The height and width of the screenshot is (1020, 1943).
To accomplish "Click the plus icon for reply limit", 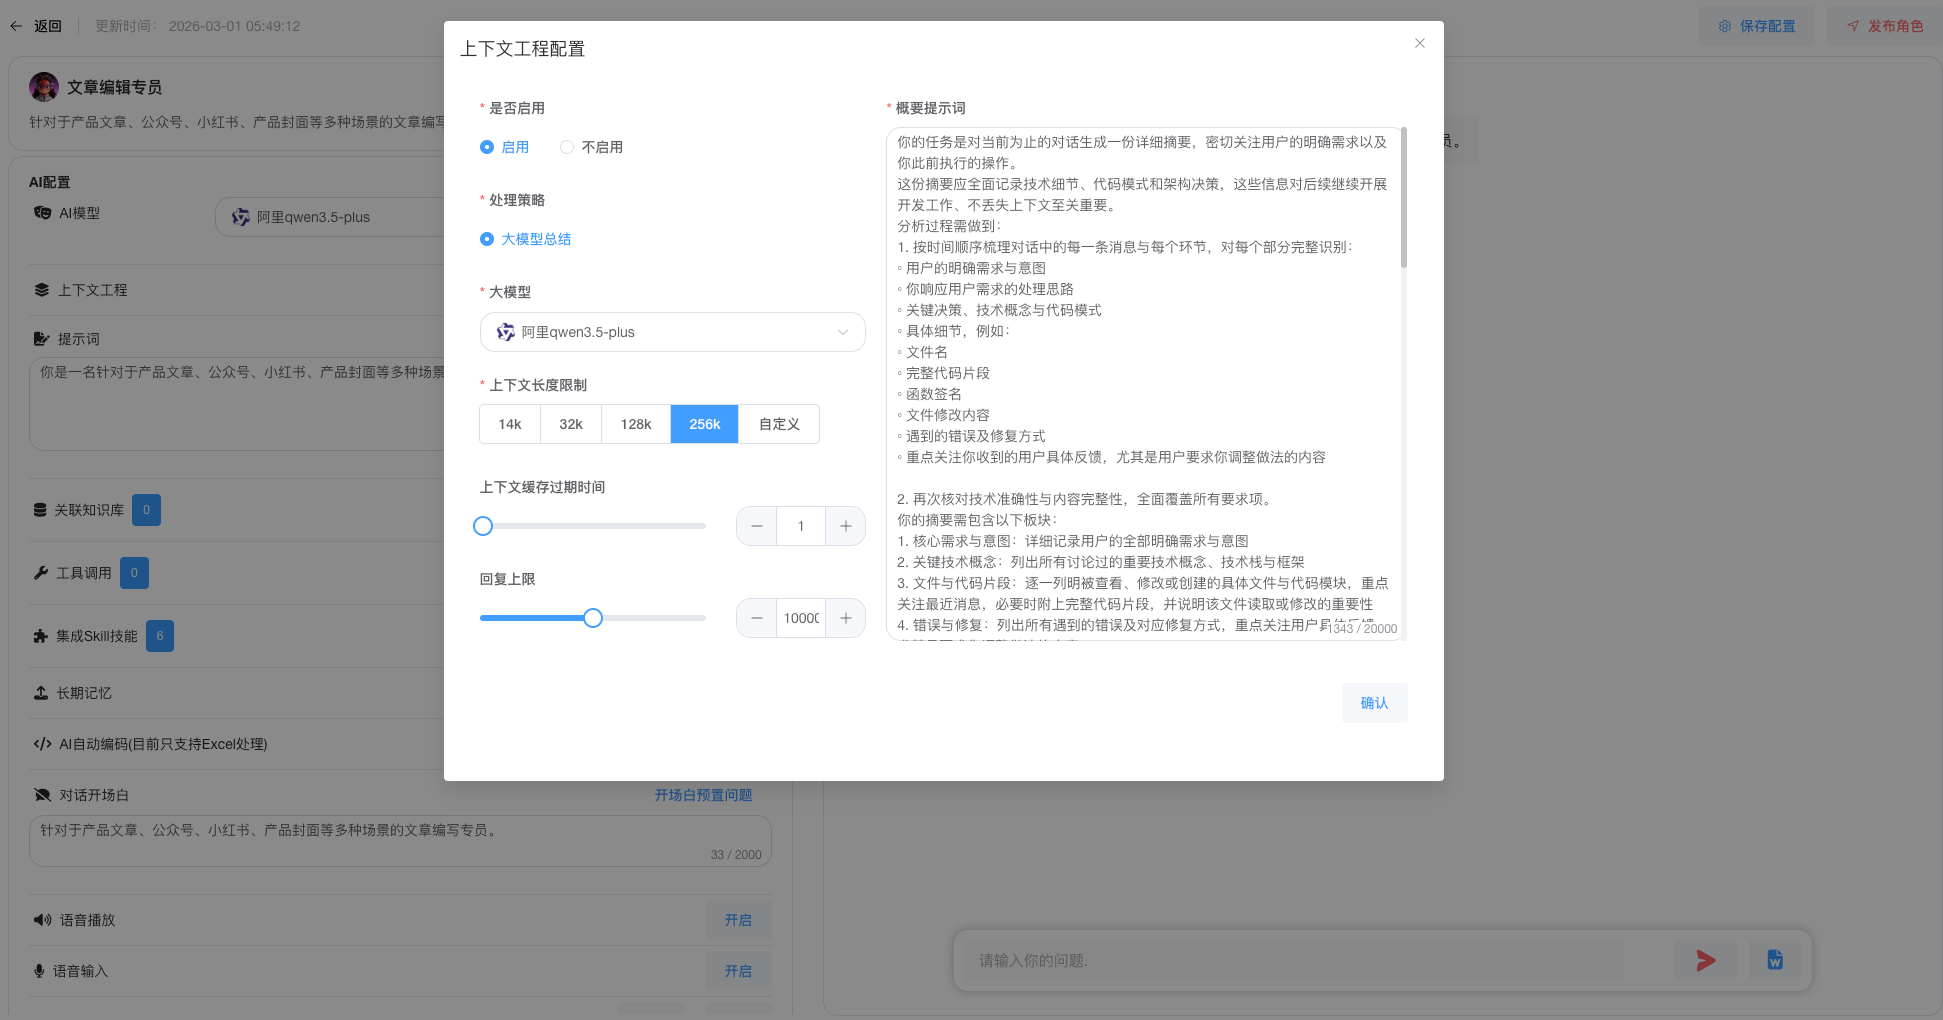I will point(845,618).
